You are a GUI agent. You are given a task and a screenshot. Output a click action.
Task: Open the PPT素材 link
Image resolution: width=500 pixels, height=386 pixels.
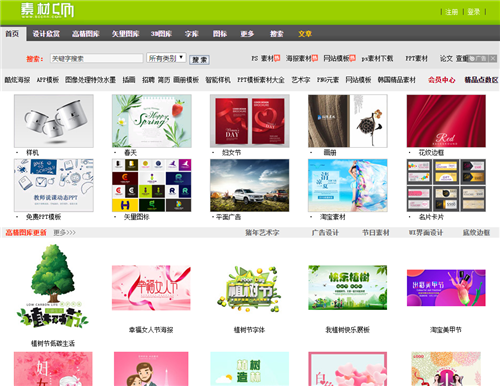pyautogui.click(x=416, y=59)
